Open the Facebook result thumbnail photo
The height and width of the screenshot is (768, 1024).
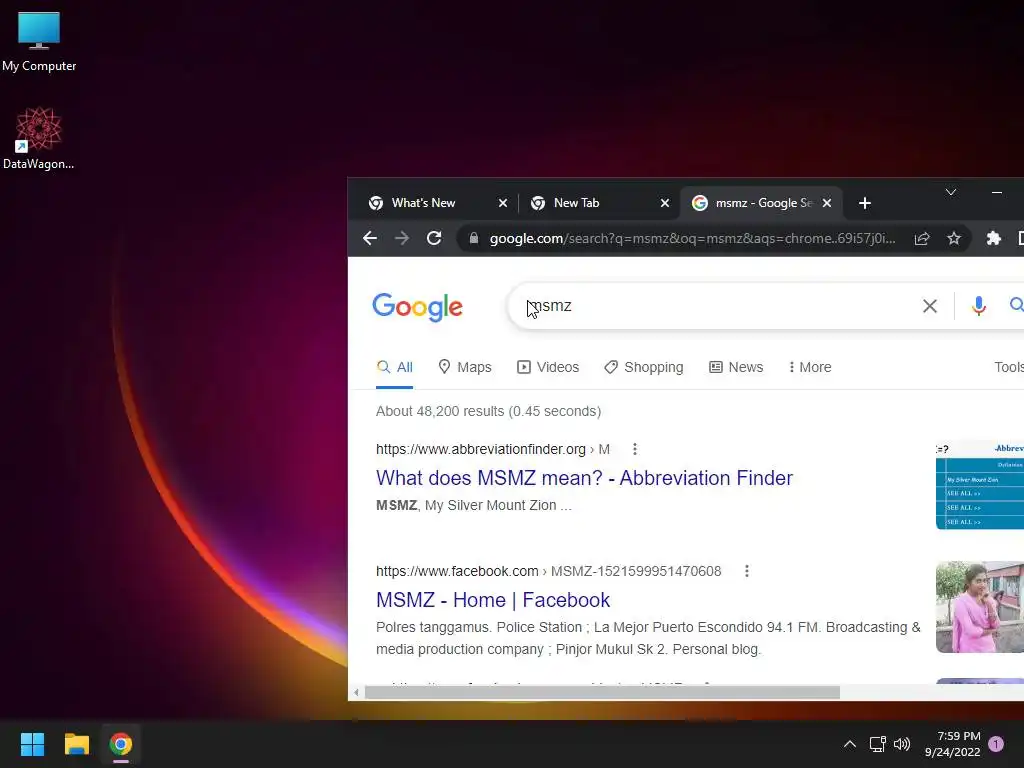point(980,607)
